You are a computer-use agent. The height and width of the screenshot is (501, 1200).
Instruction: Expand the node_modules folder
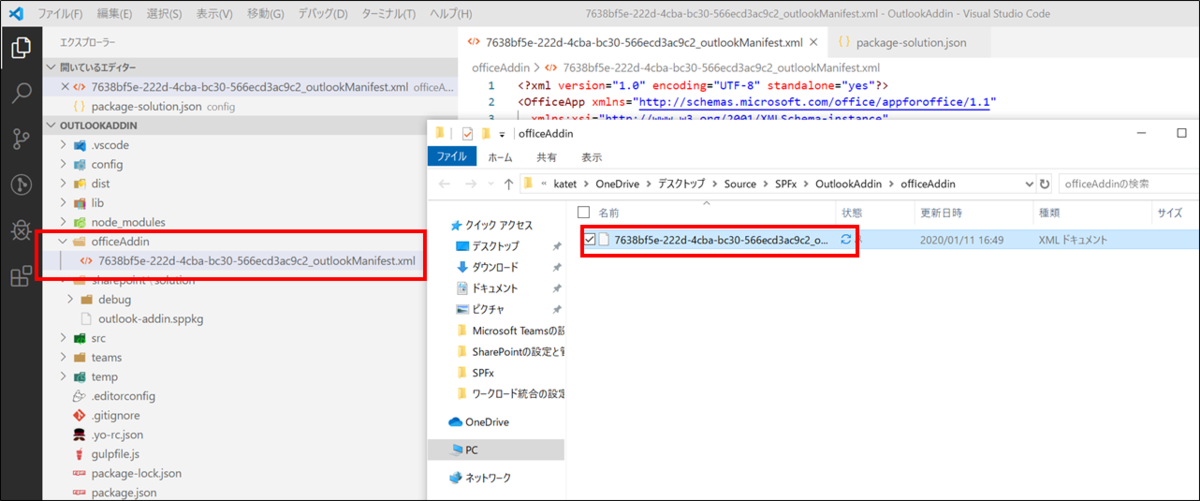click(64, 222)
